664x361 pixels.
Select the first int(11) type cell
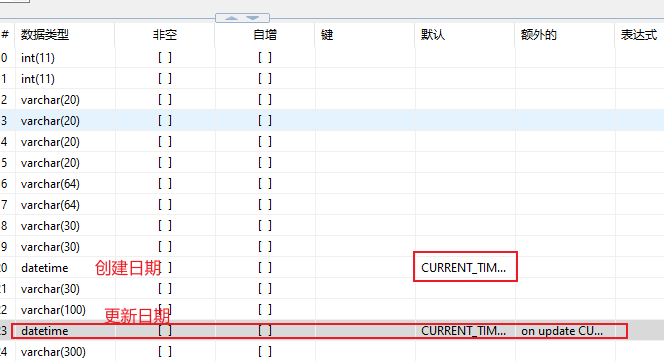coord(38,58)
